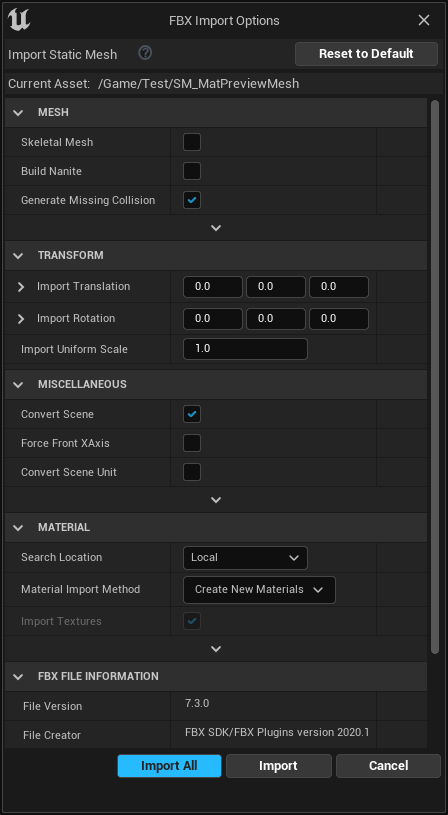Screen dimensions: 448x815
Task: Open the help question mark icon
Action: (x=146, y=52)
